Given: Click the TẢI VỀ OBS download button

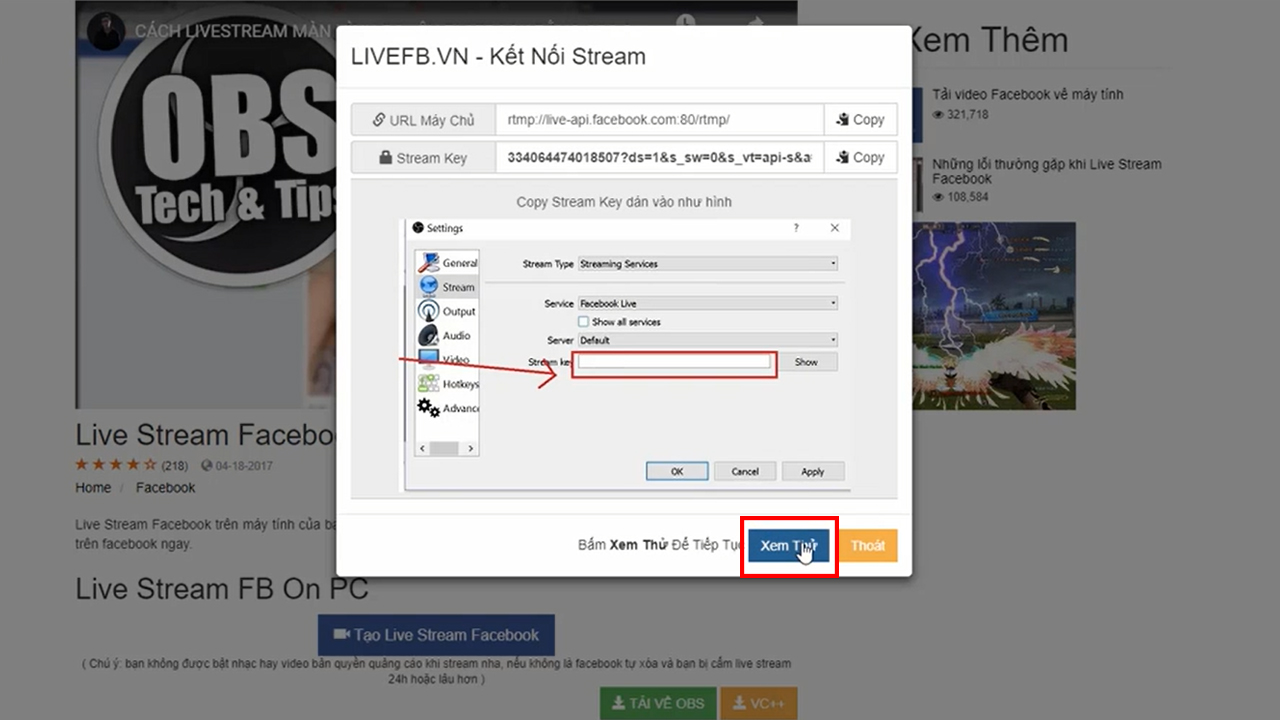Looking at the screenshot, I should (x=658, y=703).
